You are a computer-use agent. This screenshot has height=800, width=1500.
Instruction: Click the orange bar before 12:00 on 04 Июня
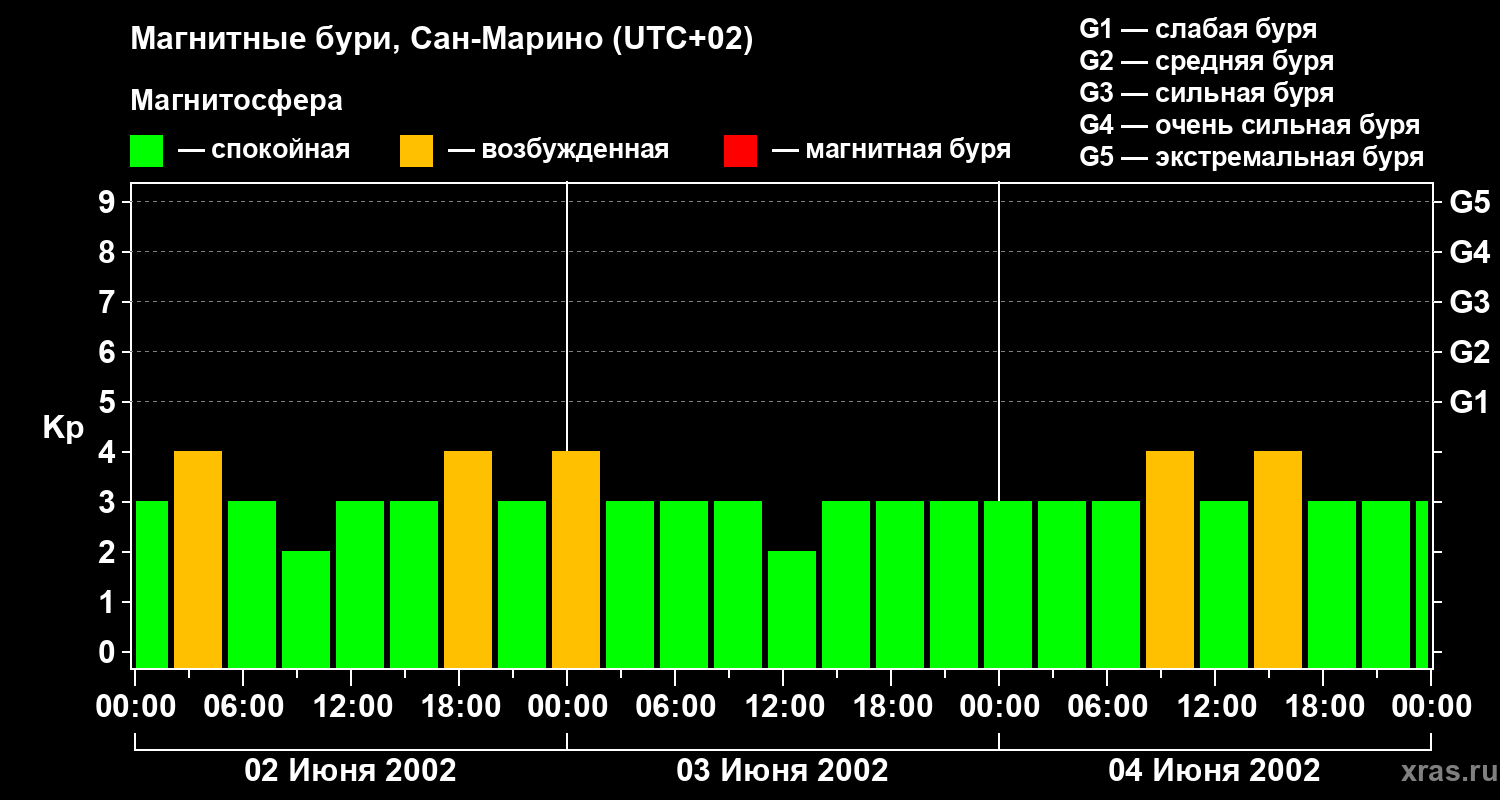pos(1170,559)
